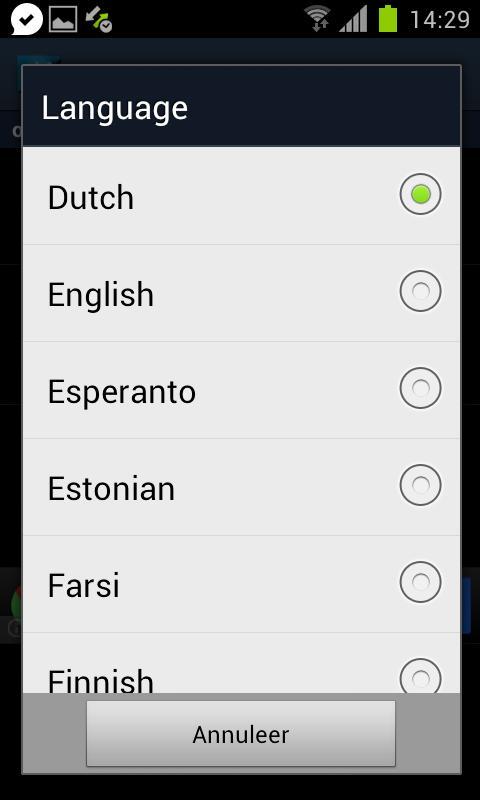Viewport: 480px width, 800px height.
Task: Select the Finnish radio button
Action: (420, 676)
